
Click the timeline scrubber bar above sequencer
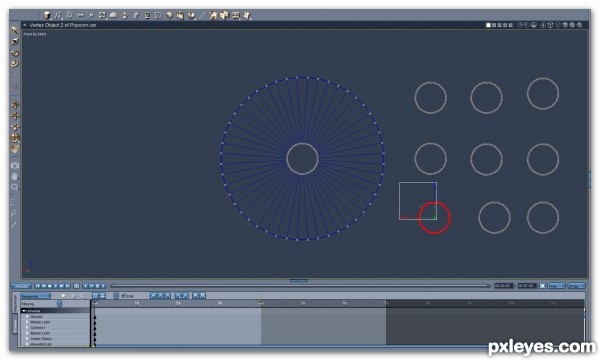click(x=300, y=286)
